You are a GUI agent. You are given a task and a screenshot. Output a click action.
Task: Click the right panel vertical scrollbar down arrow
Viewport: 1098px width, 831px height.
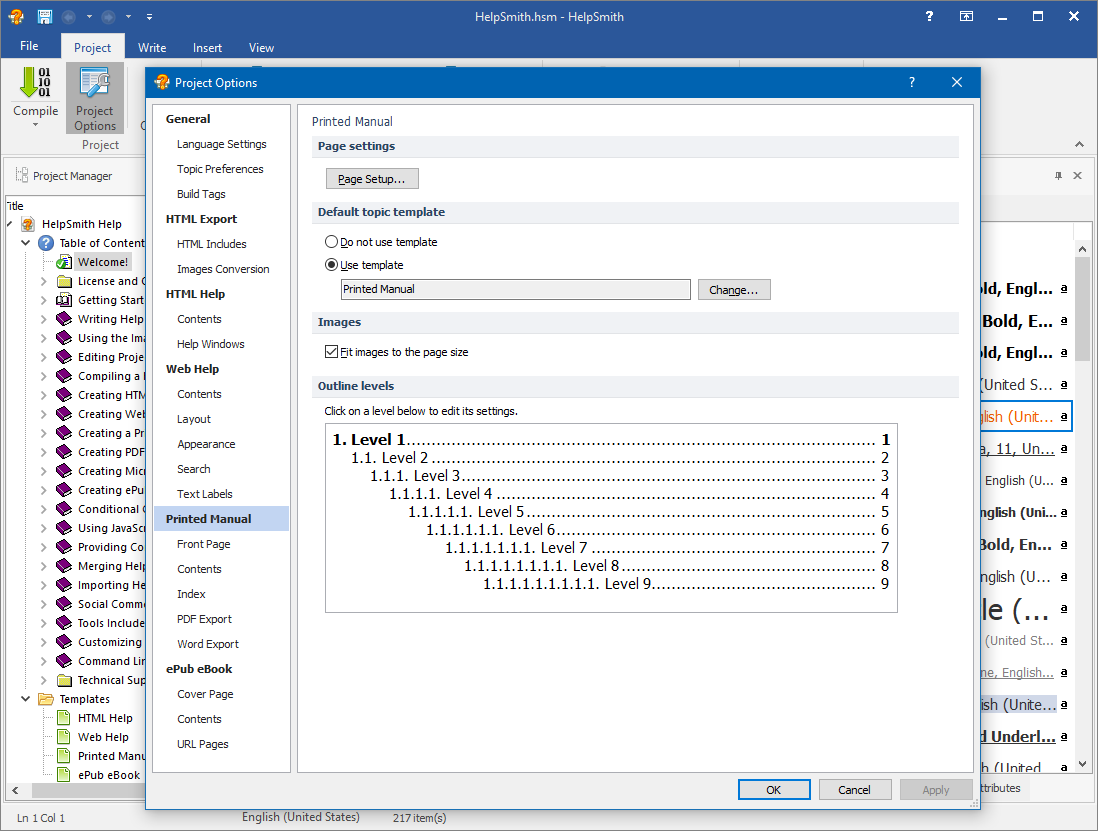(x=1082, y=764)
